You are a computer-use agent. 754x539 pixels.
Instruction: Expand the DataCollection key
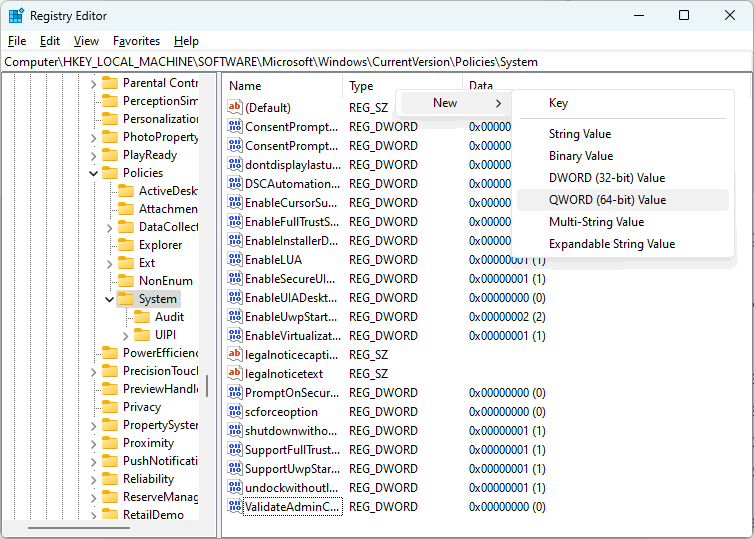[x=109, y=227]
